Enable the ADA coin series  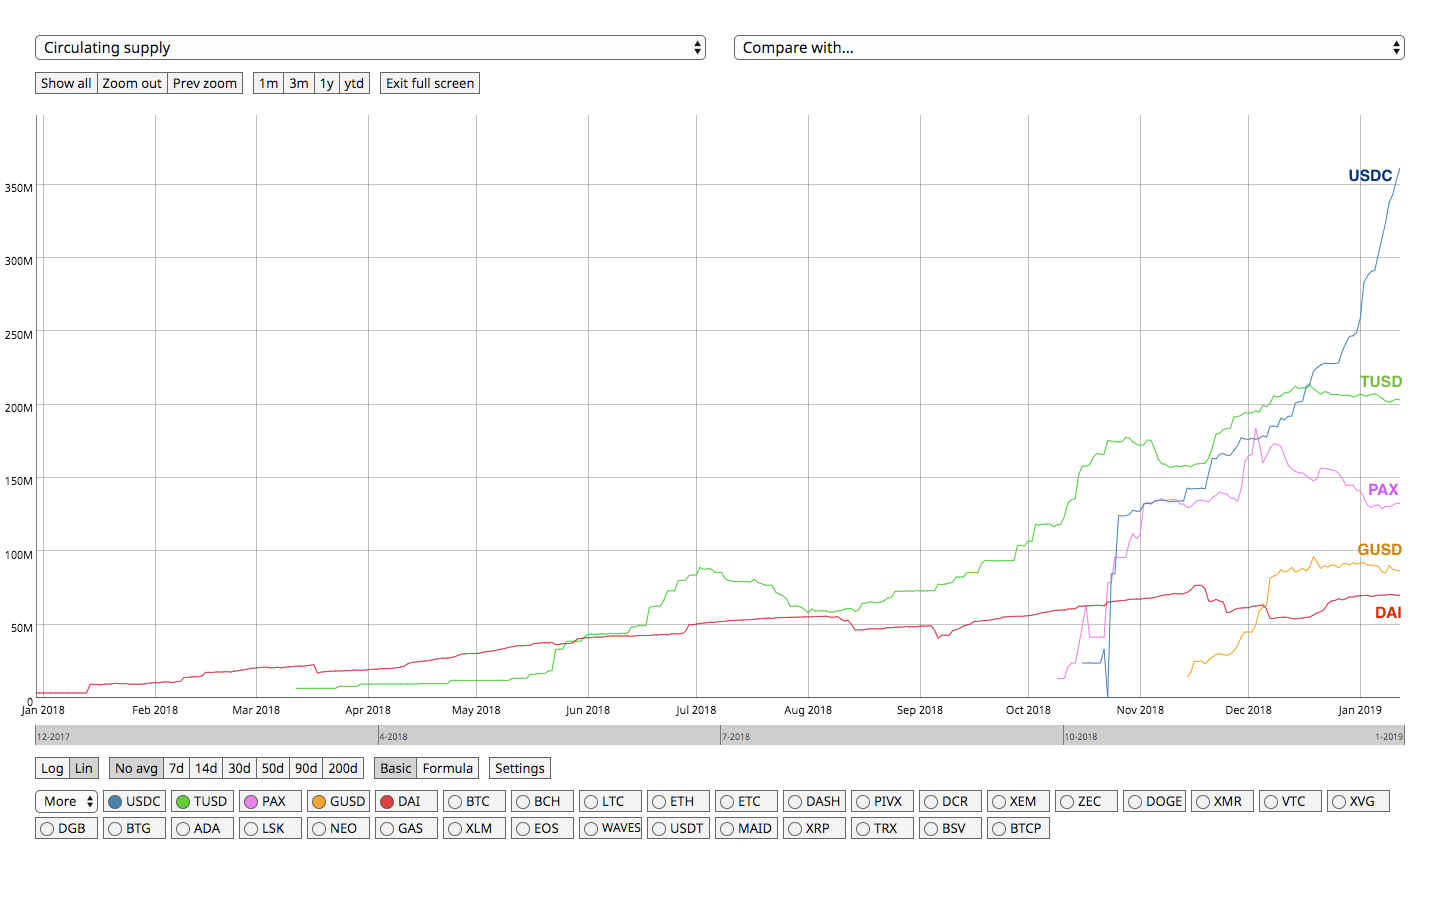click(x=202, y=829)
